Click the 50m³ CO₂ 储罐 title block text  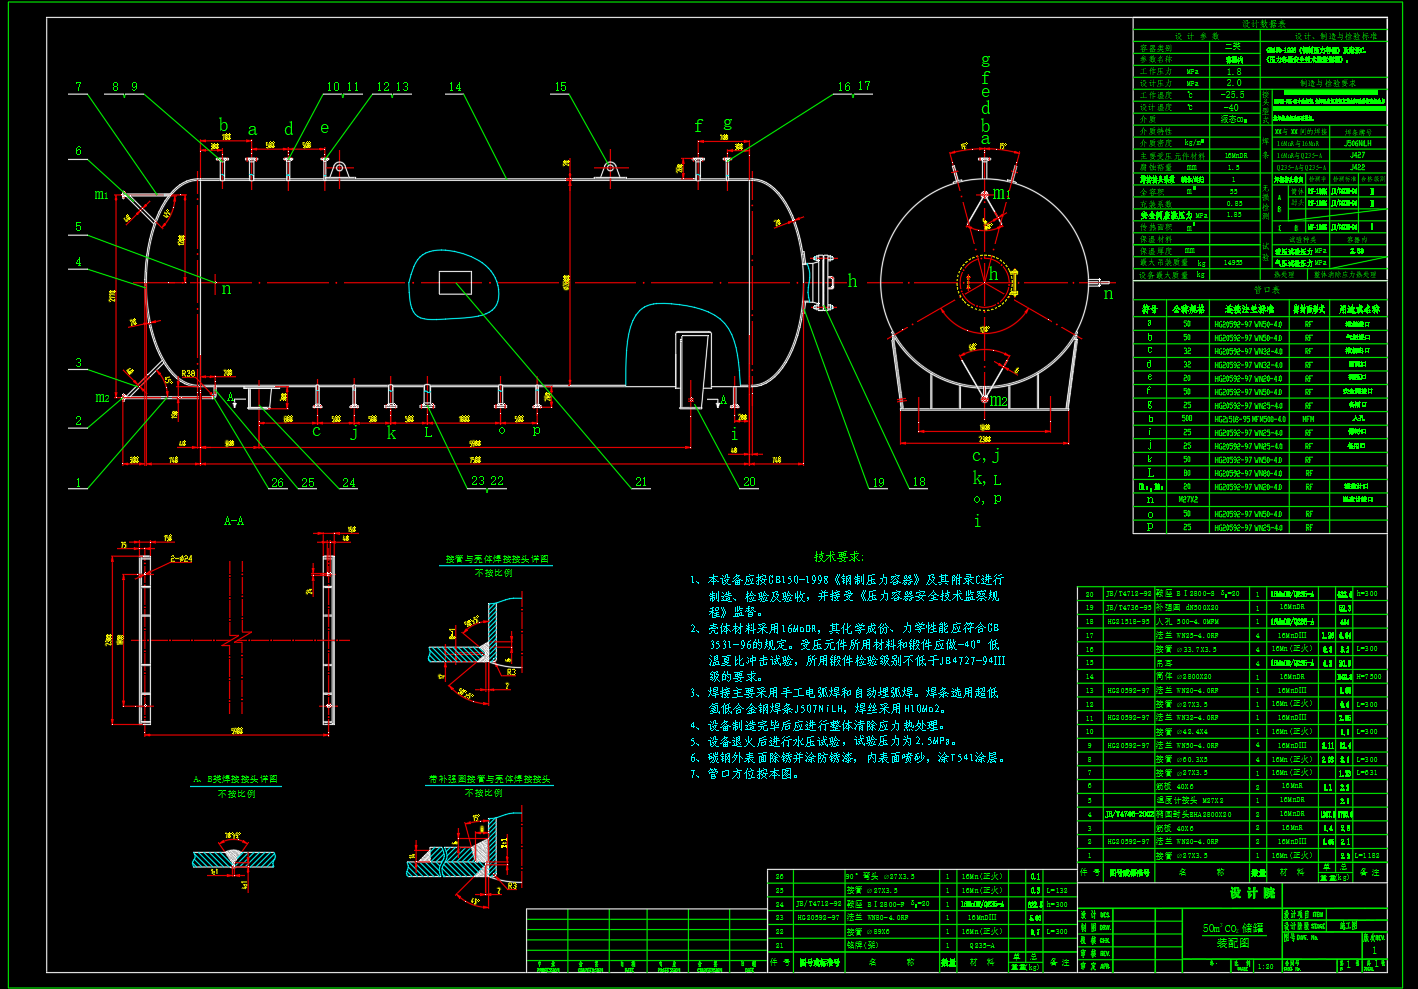pyautogui.click(x=1233, y=928)
